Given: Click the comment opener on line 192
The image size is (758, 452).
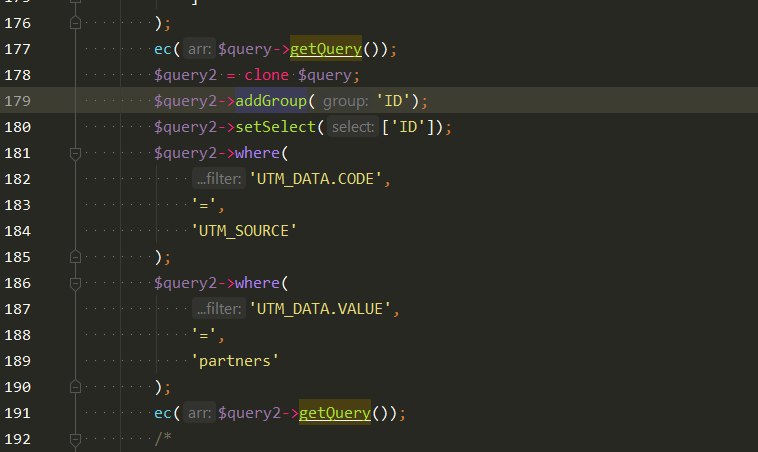Looking at the screenshot, I should click(163, 438).
